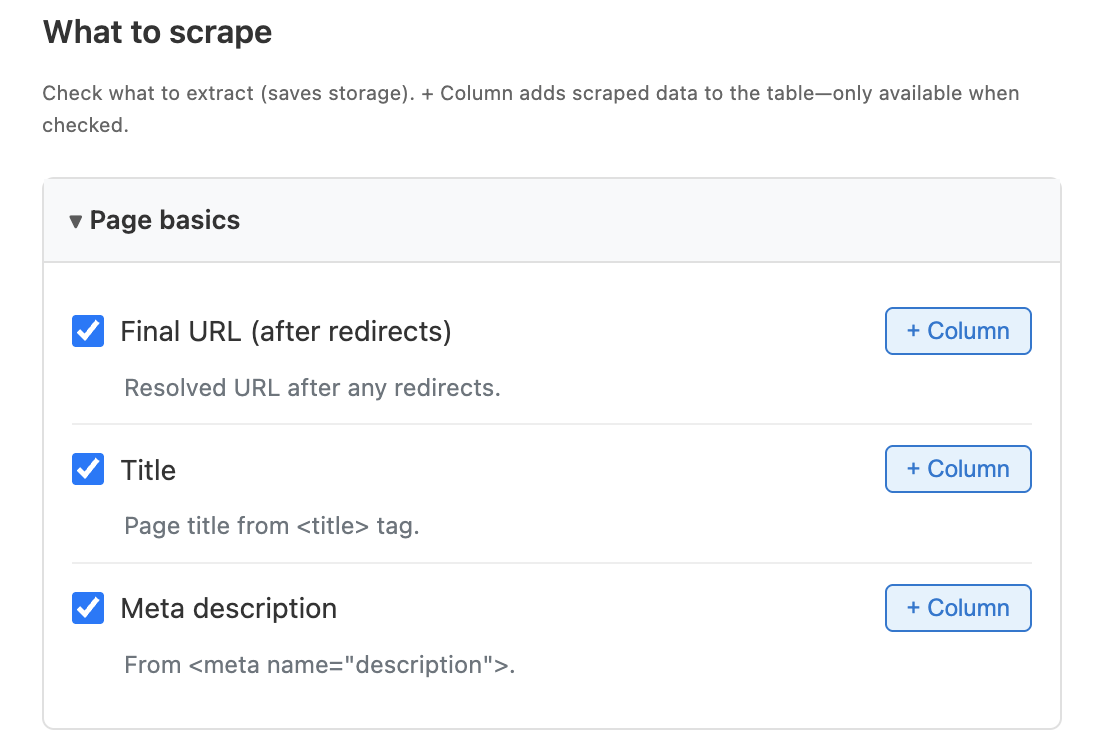Viewport: 1104px width, 742px height.
Task: Uncheck the Final URL (after redirects) checkbox
Action: tap(88, 331)
